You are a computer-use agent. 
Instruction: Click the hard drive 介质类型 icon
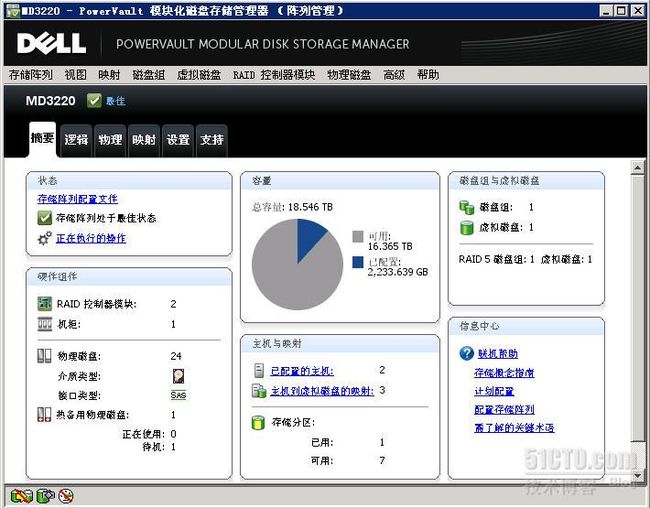click(x=179, y=376)
